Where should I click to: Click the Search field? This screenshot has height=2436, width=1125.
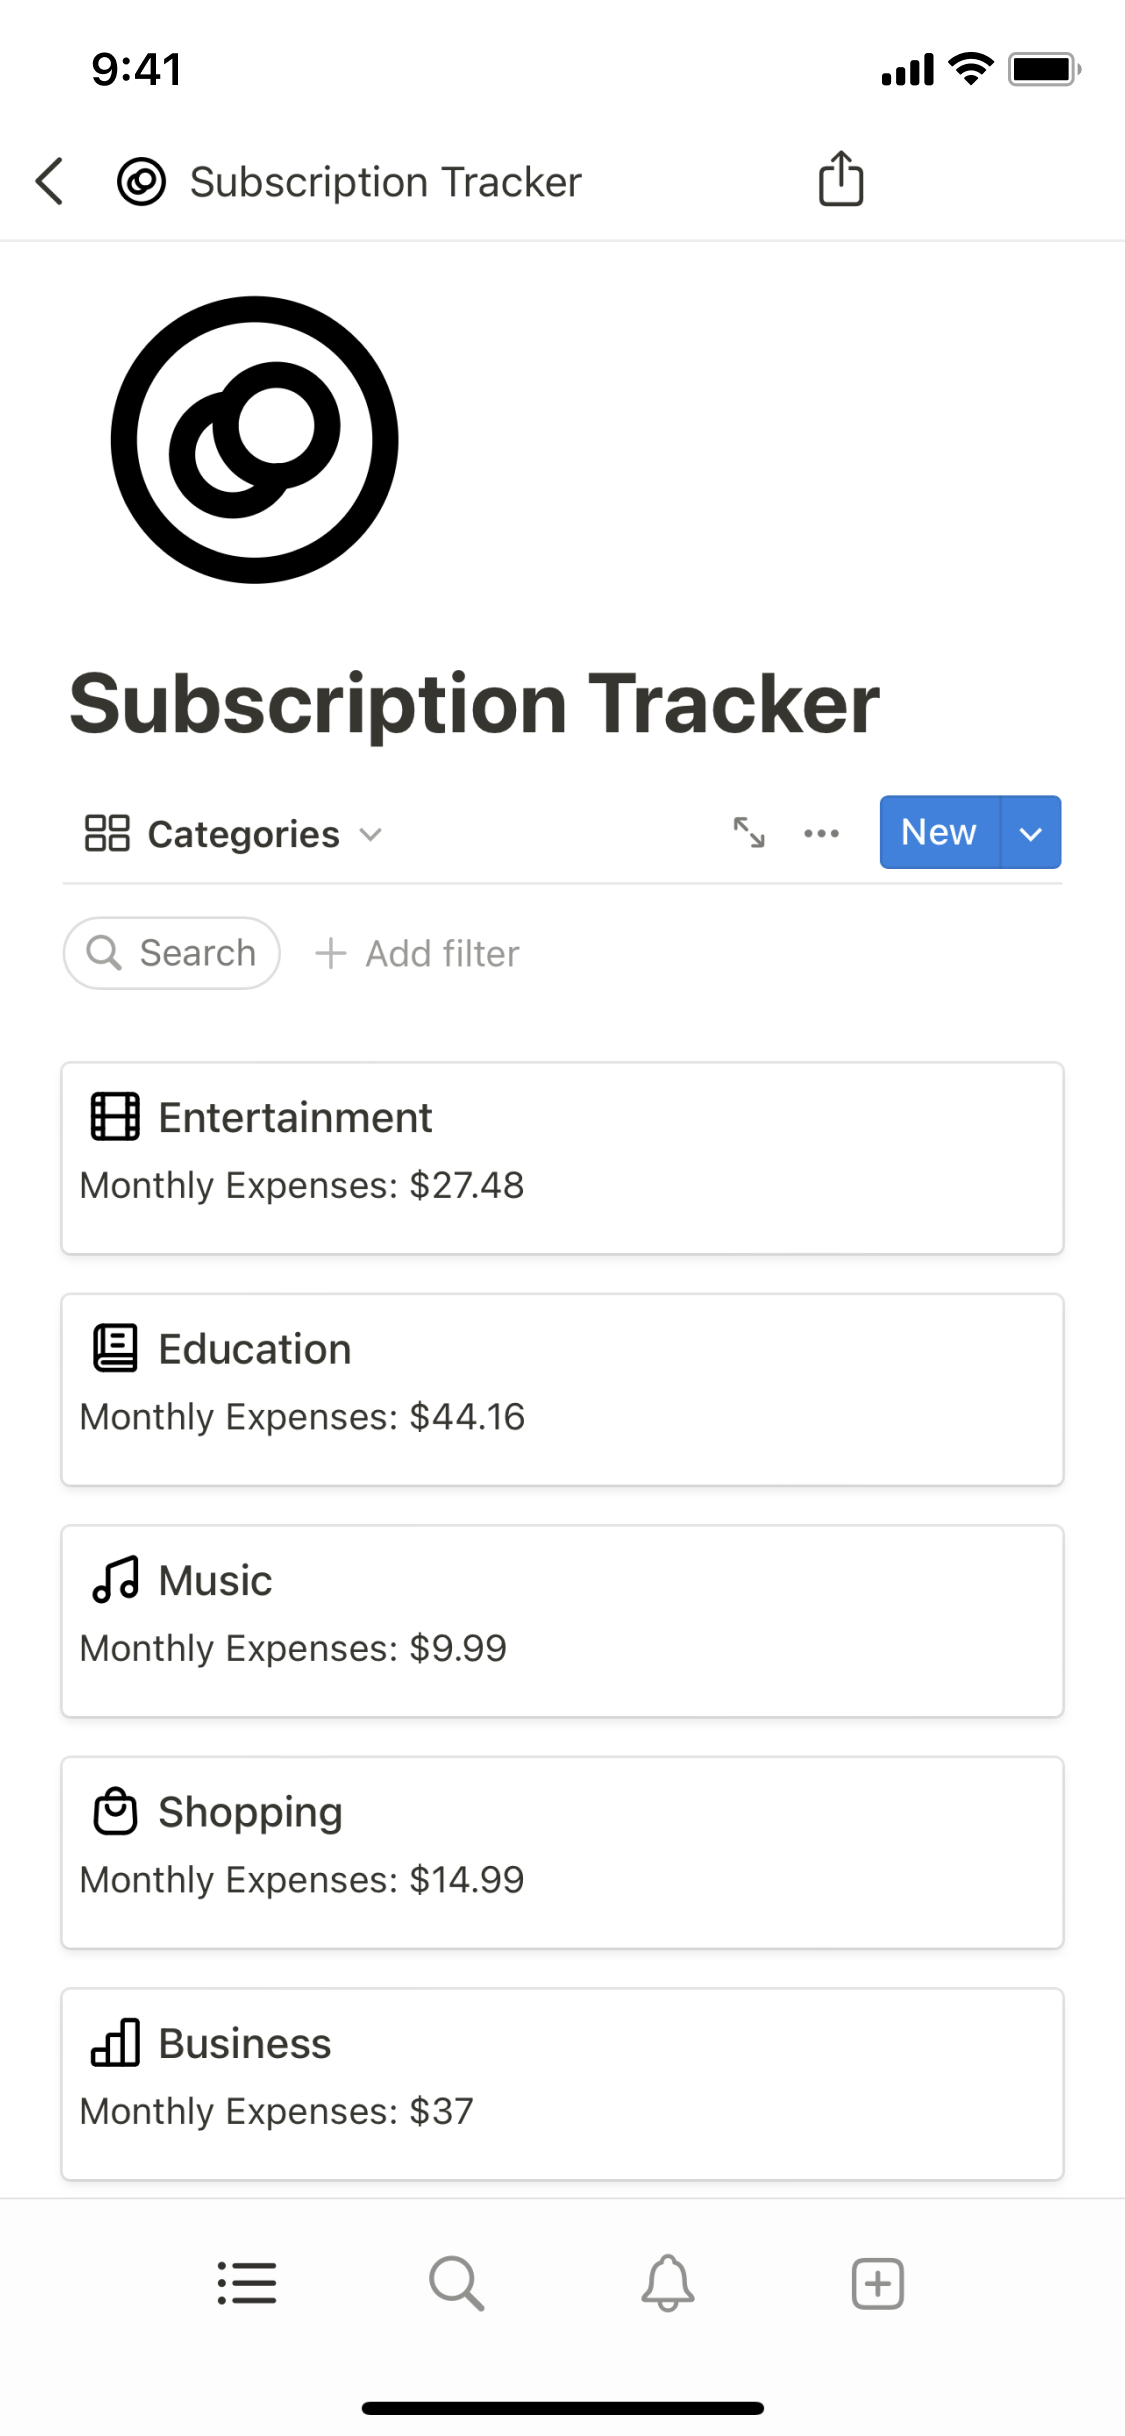point(172,954)
